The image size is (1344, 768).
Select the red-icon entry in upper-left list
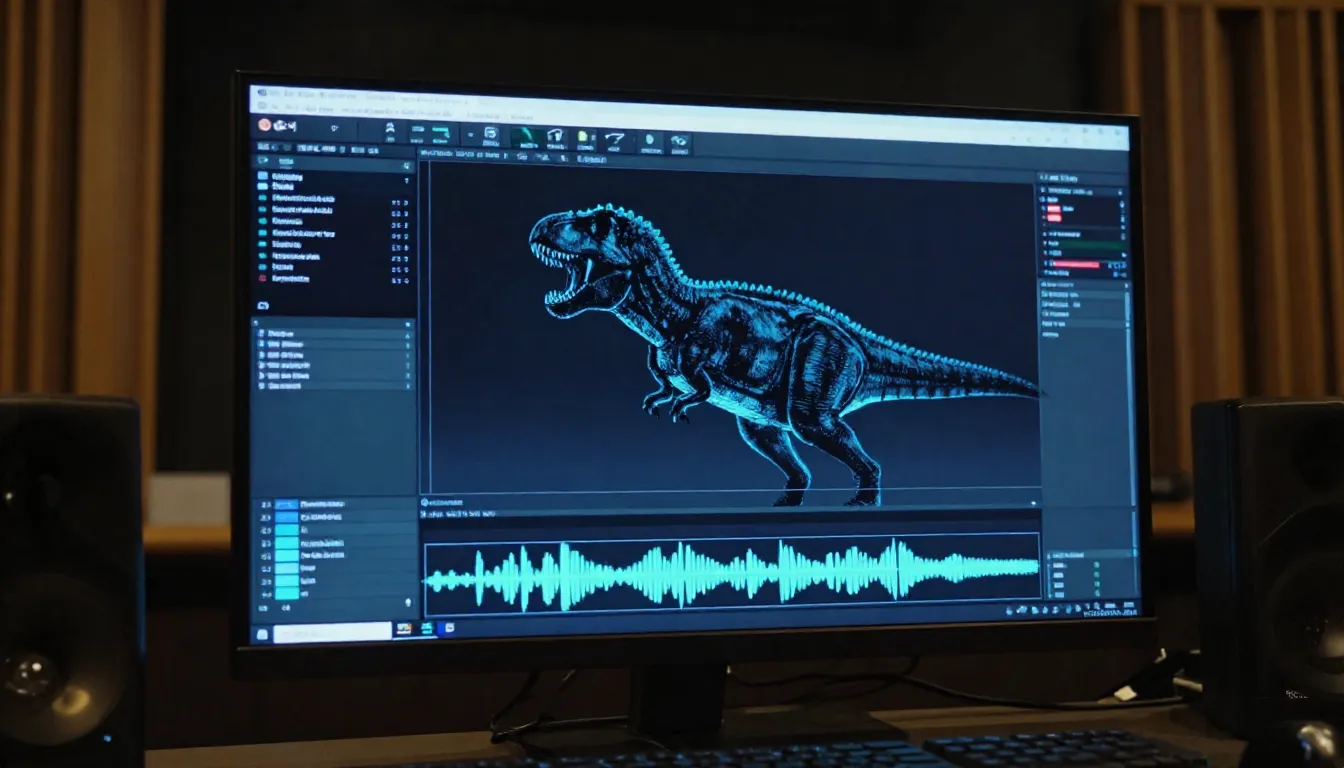[263, 279]
